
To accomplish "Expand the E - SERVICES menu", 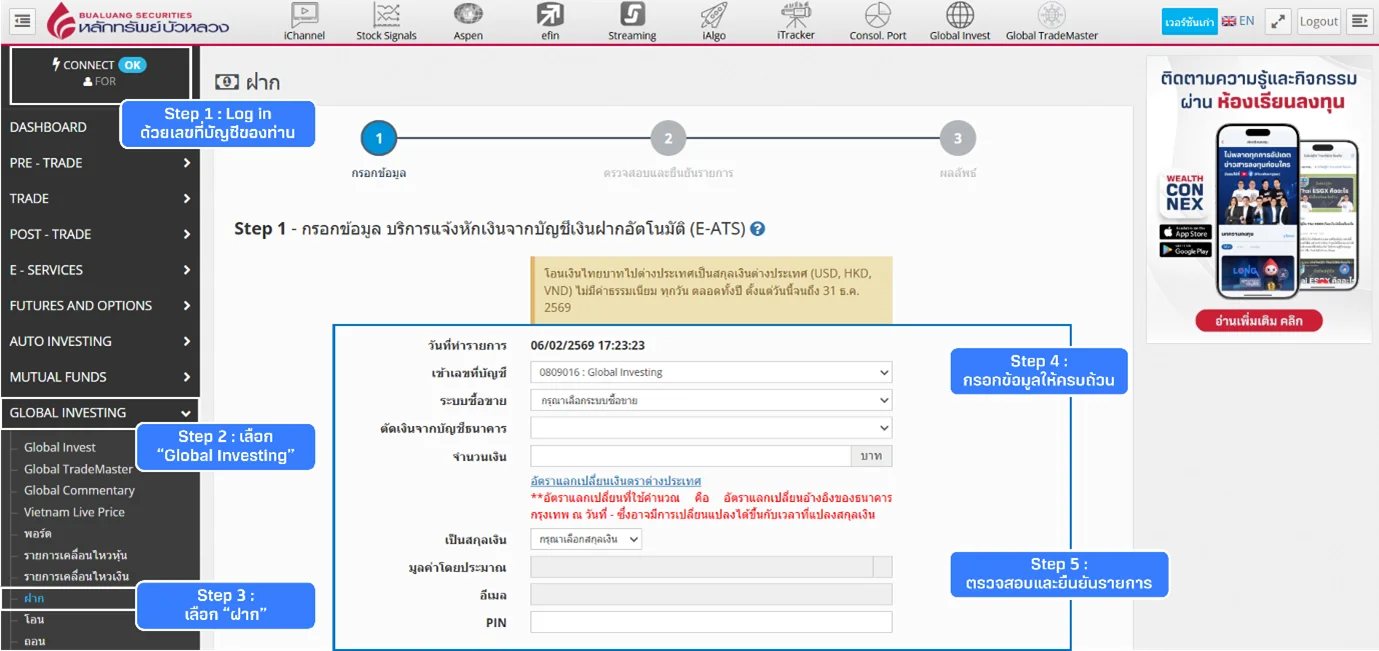I will [100, 270].
